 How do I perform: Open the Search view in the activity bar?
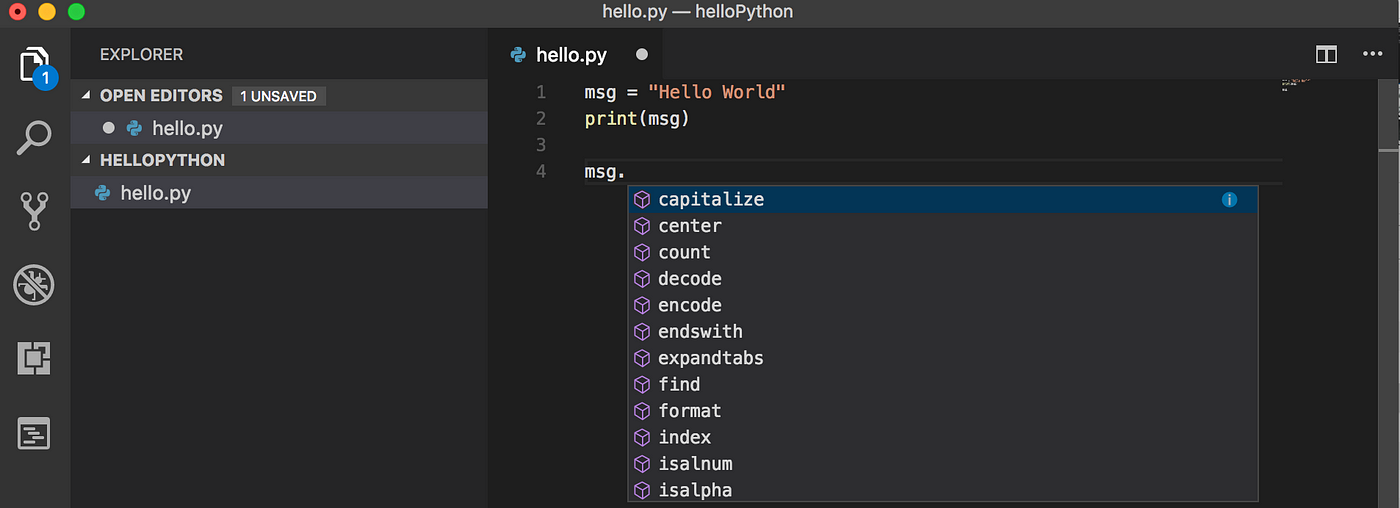(x=35, y=138)
